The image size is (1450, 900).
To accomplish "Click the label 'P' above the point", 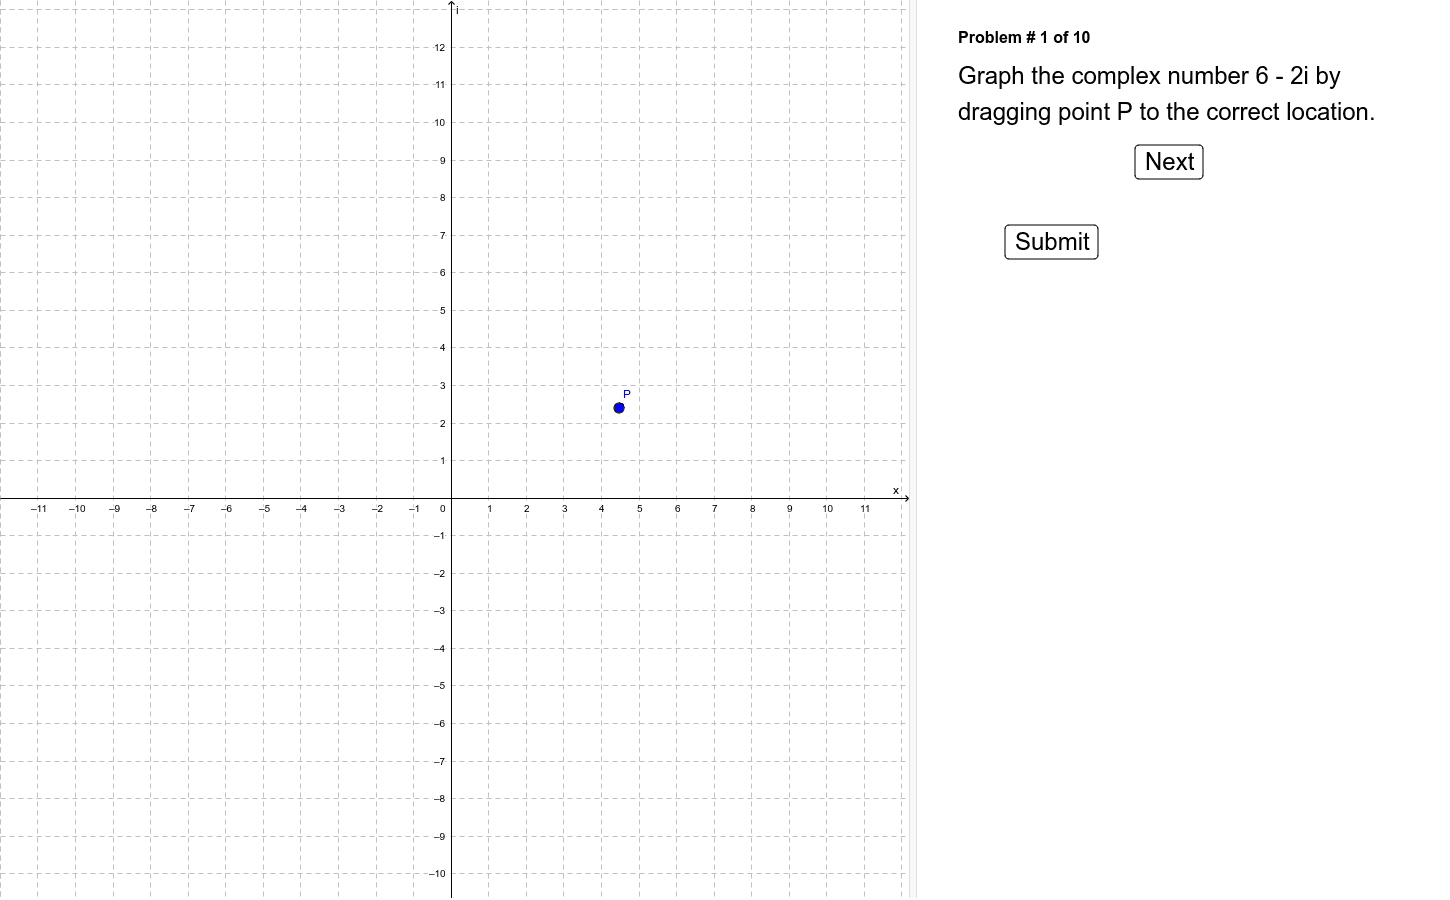I will click(x=627, y=394).
